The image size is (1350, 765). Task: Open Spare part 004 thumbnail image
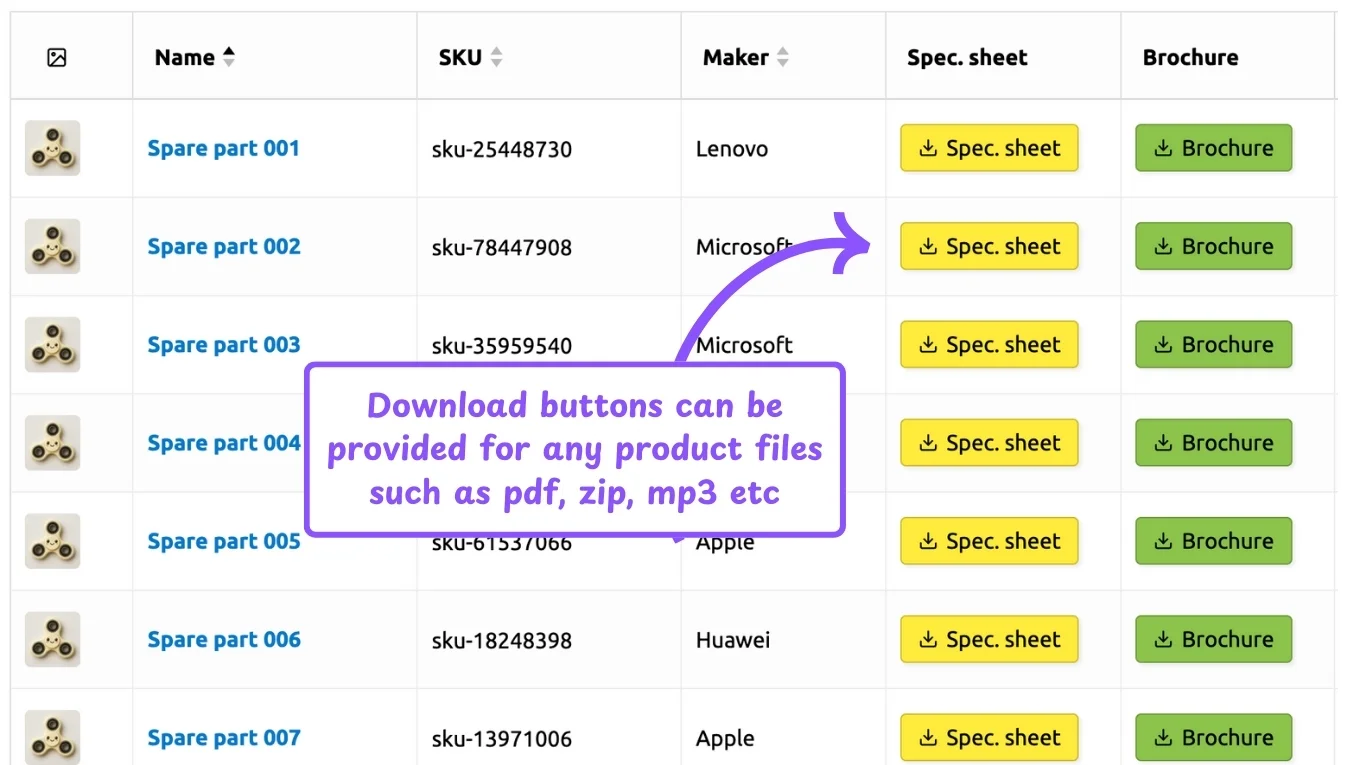(x=52, y=443)
